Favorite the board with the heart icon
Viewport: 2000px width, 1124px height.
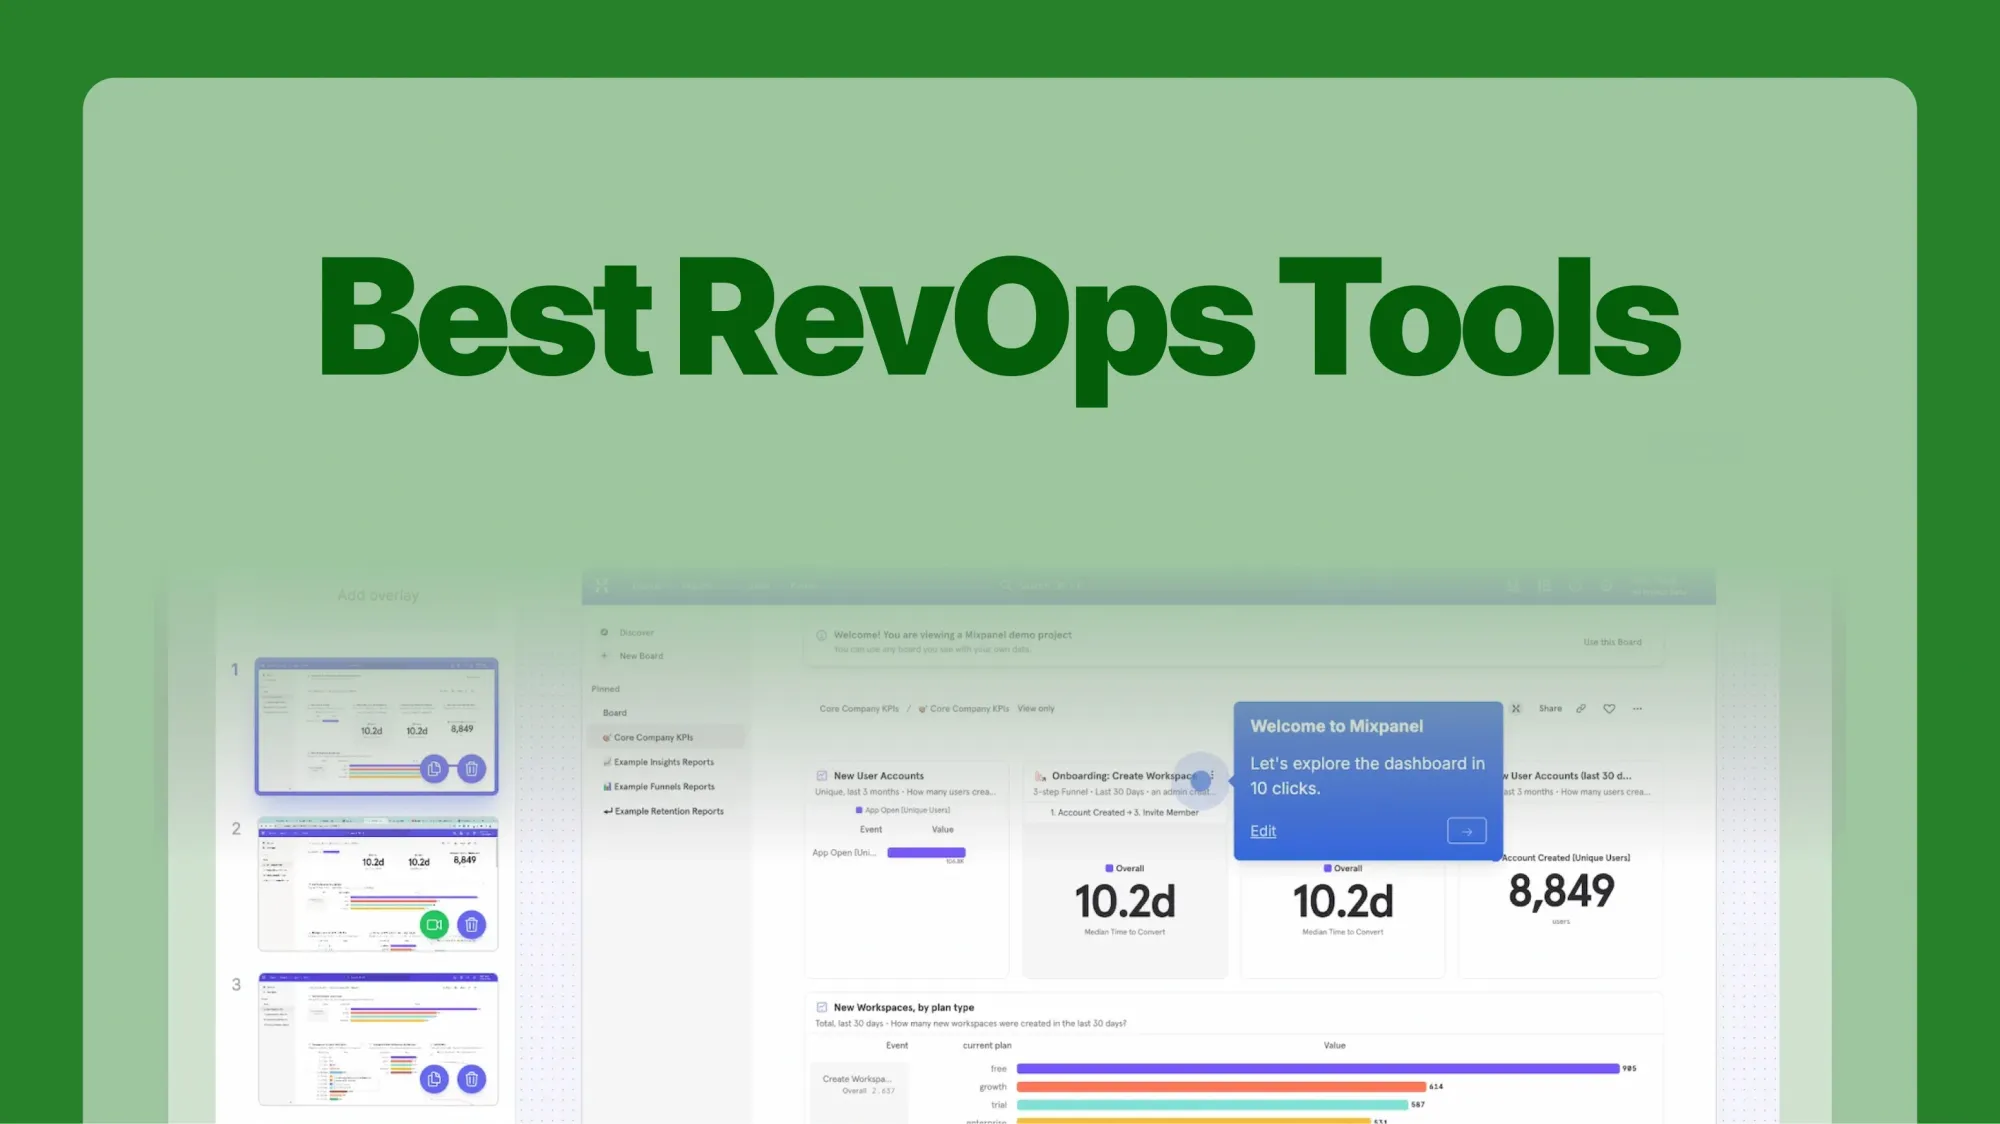tap(1610, 709)
